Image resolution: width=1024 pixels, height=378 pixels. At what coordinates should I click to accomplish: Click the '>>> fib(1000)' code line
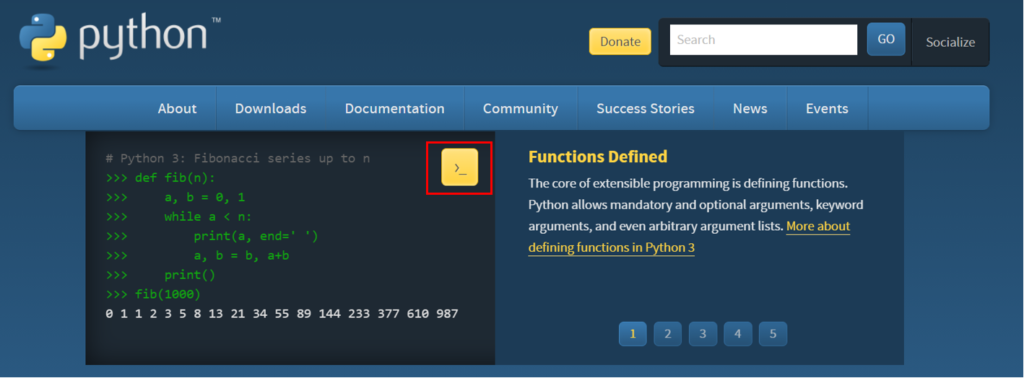coord(153,294)
